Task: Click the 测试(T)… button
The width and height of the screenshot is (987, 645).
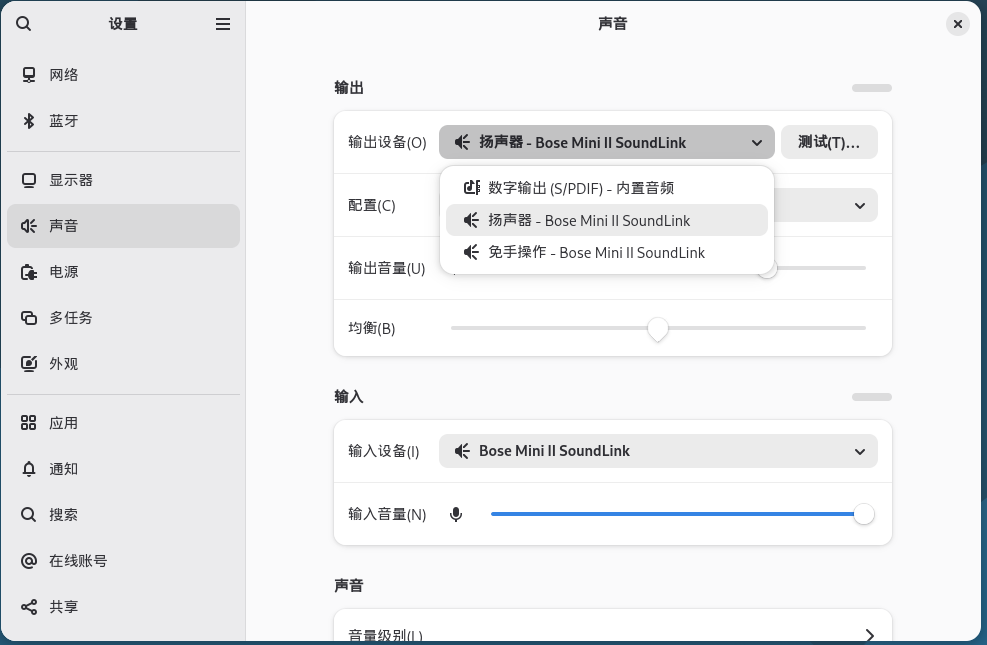Action: [x=829, y=142]
